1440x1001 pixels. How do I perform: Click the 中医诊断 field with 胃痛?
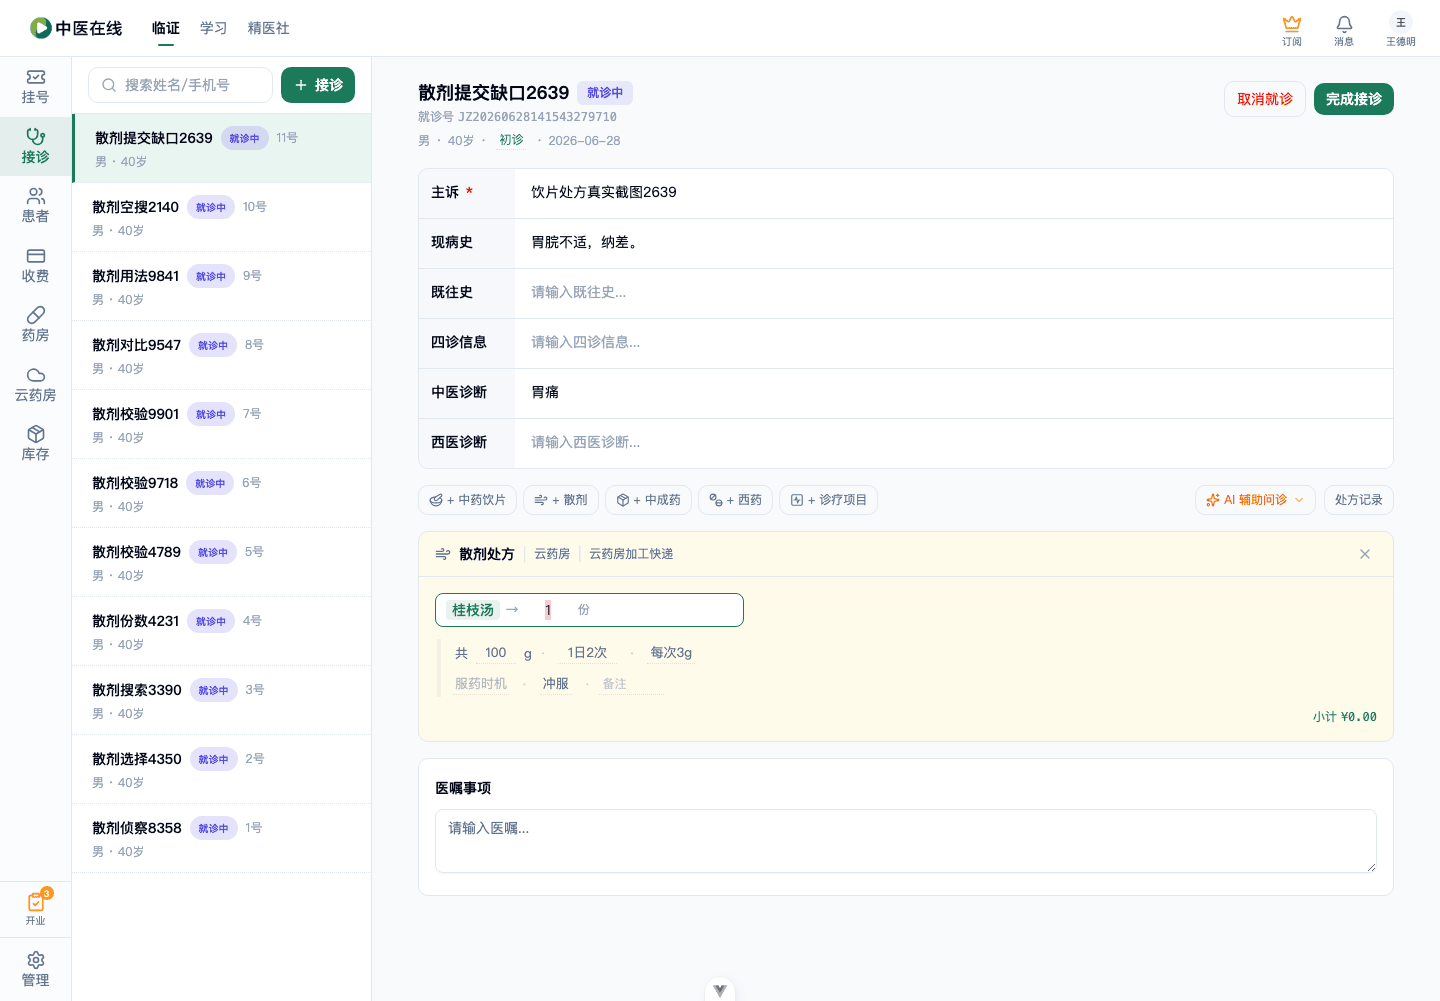coord(953,393)
